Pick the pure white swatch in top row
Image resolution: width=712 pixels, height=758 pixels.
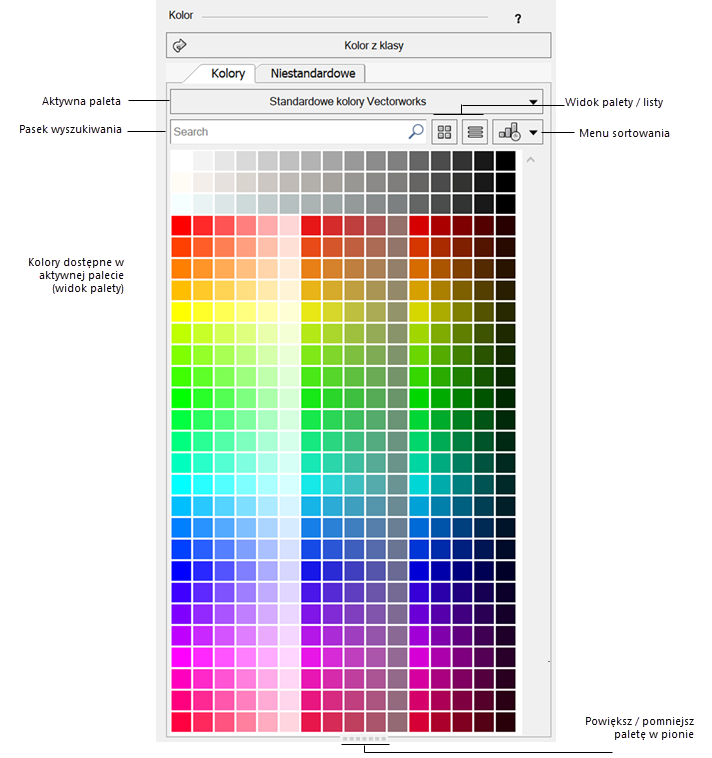click(x=181, y=160)
